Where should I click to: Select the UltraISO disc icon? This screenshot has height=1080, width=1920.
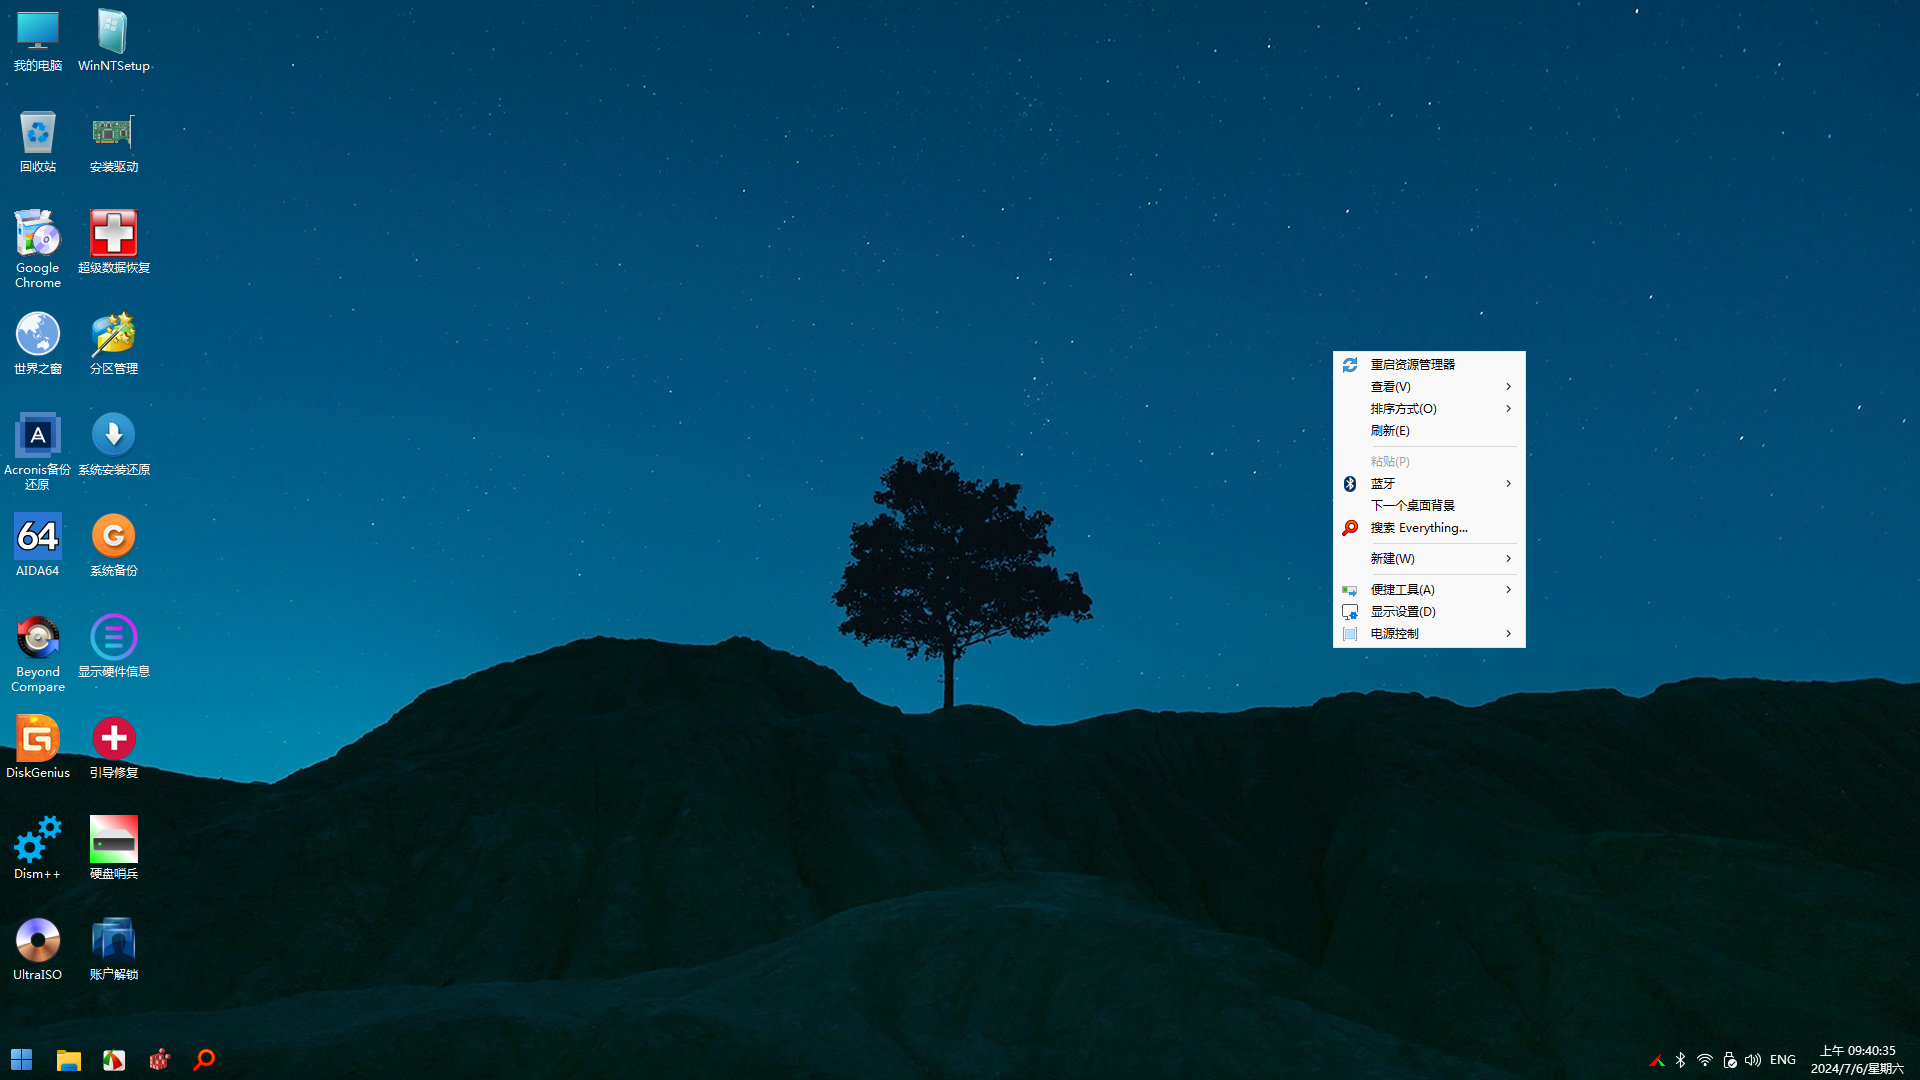(x=37, y=941)
